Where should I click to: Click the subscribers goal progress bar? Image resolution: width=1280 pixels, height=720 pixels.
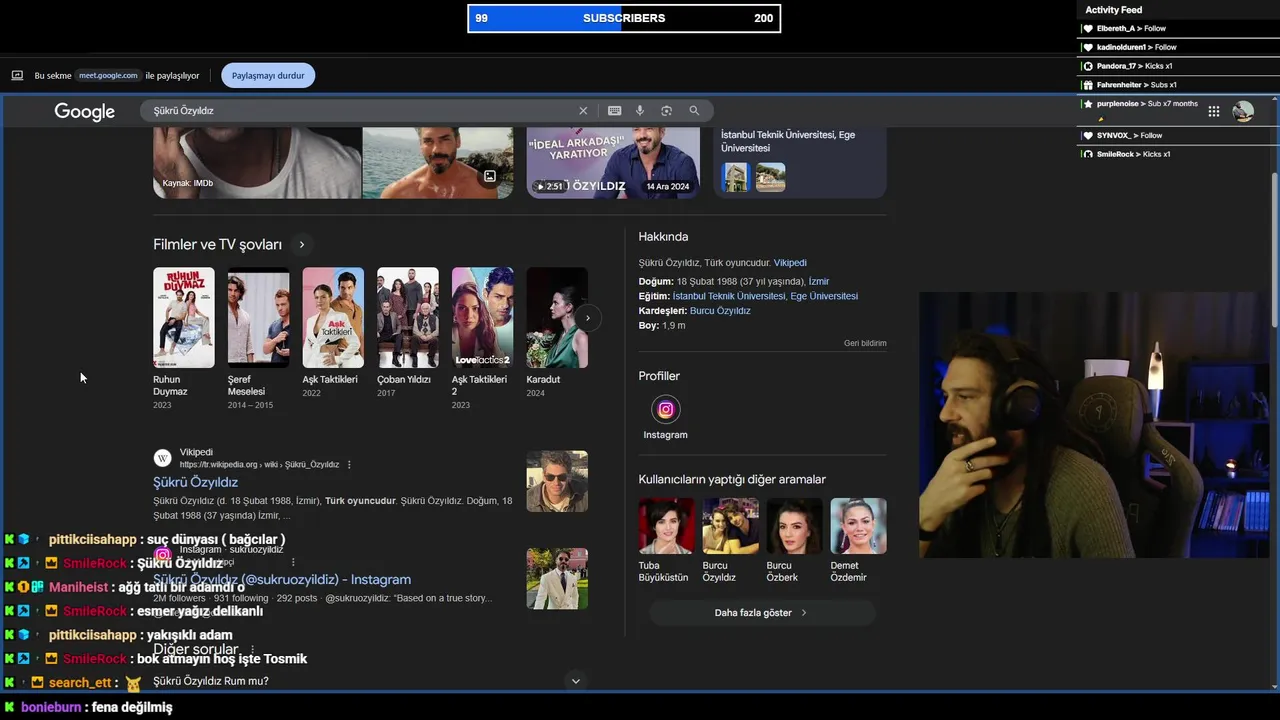point(624,18)
